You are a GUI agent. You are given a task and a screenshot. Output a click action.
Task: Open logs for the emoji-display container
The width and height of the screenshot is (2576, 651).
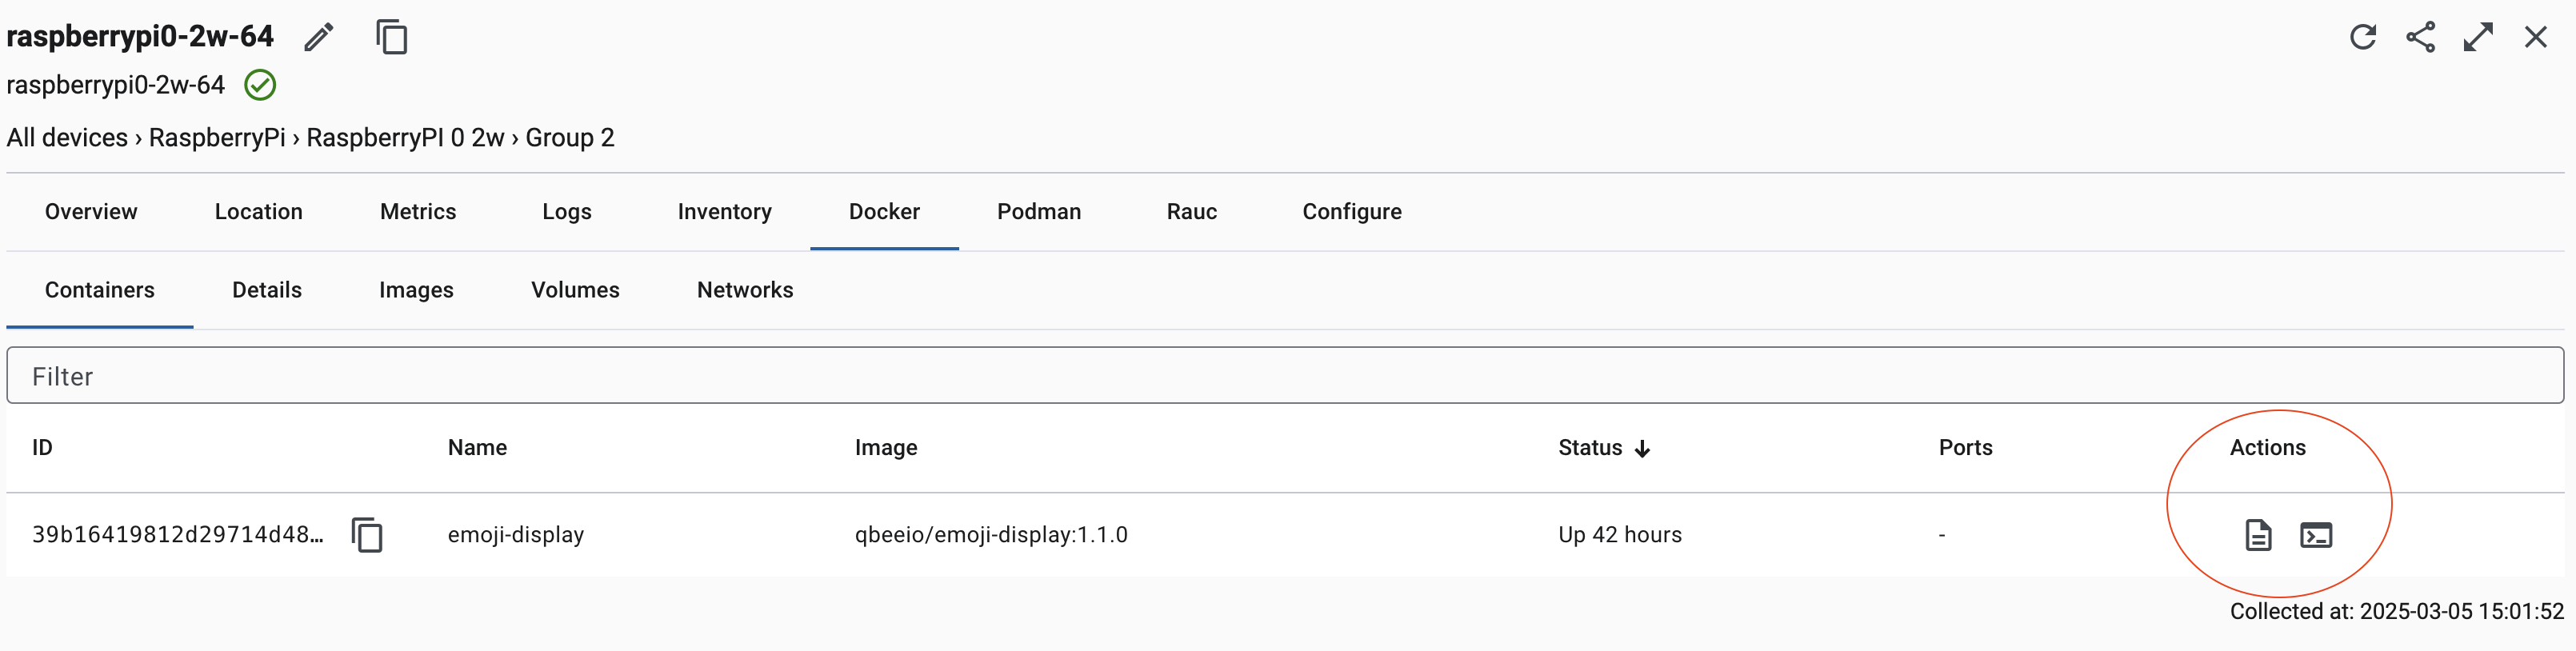pos(2257,535)
